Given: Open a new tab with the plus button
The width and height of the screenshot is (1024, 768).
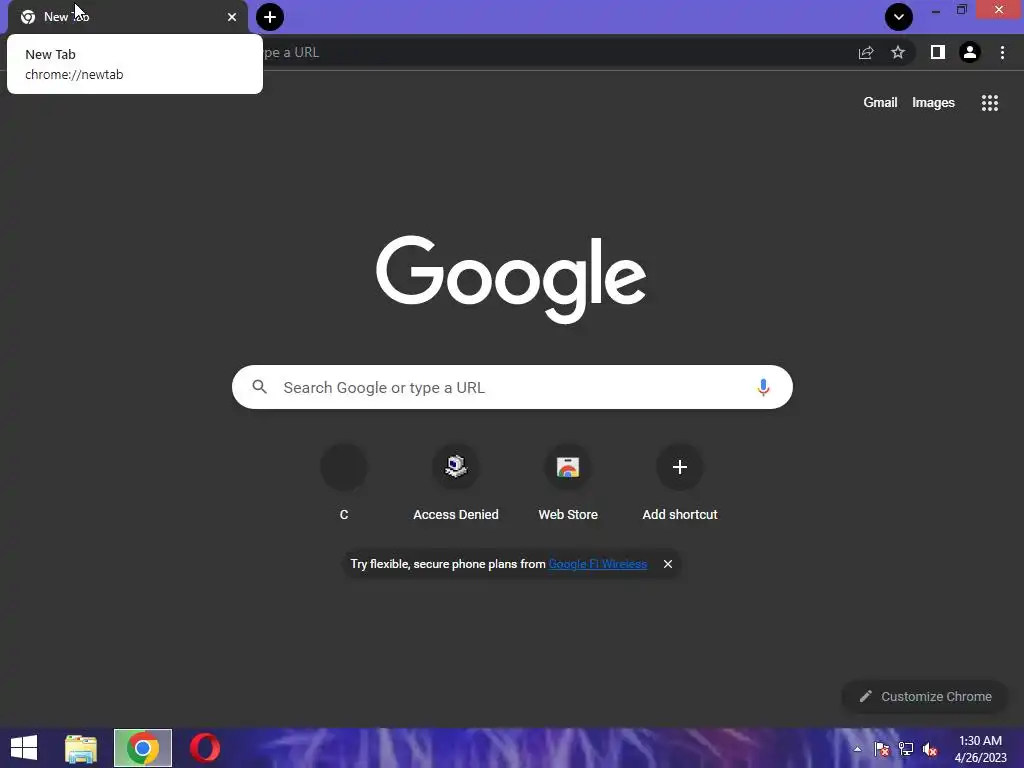Looking at the screenshot, I should (x=270, y=17).
